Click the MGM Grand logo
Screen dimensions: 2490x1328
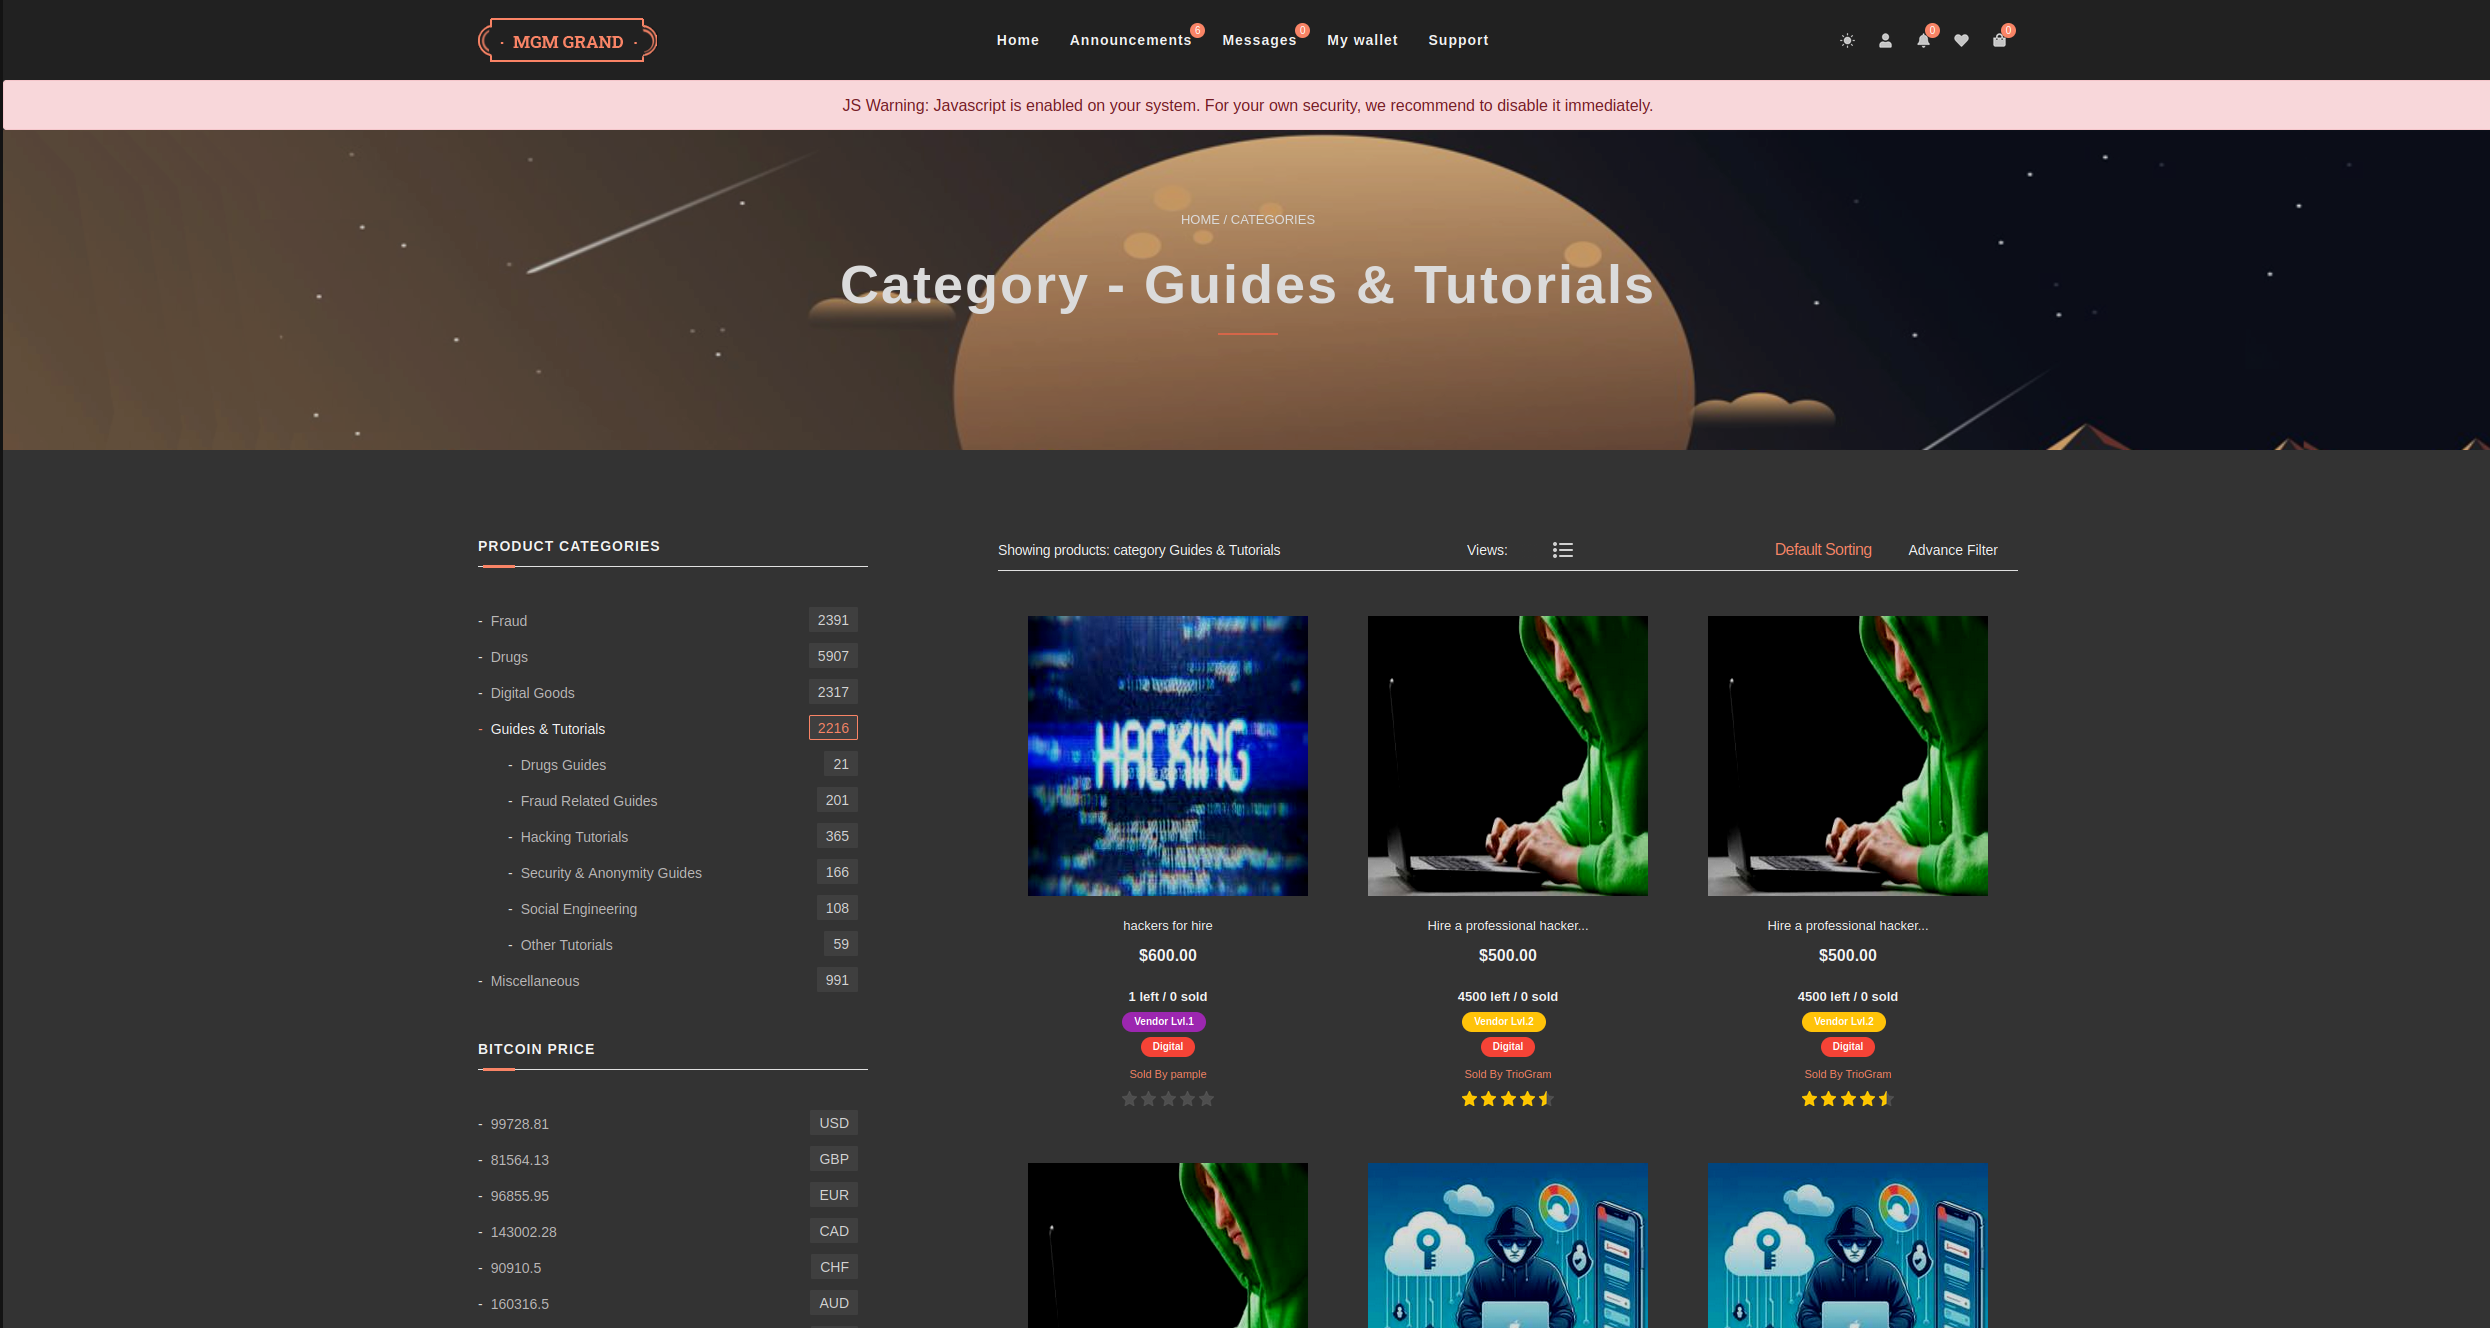[567, 41]
